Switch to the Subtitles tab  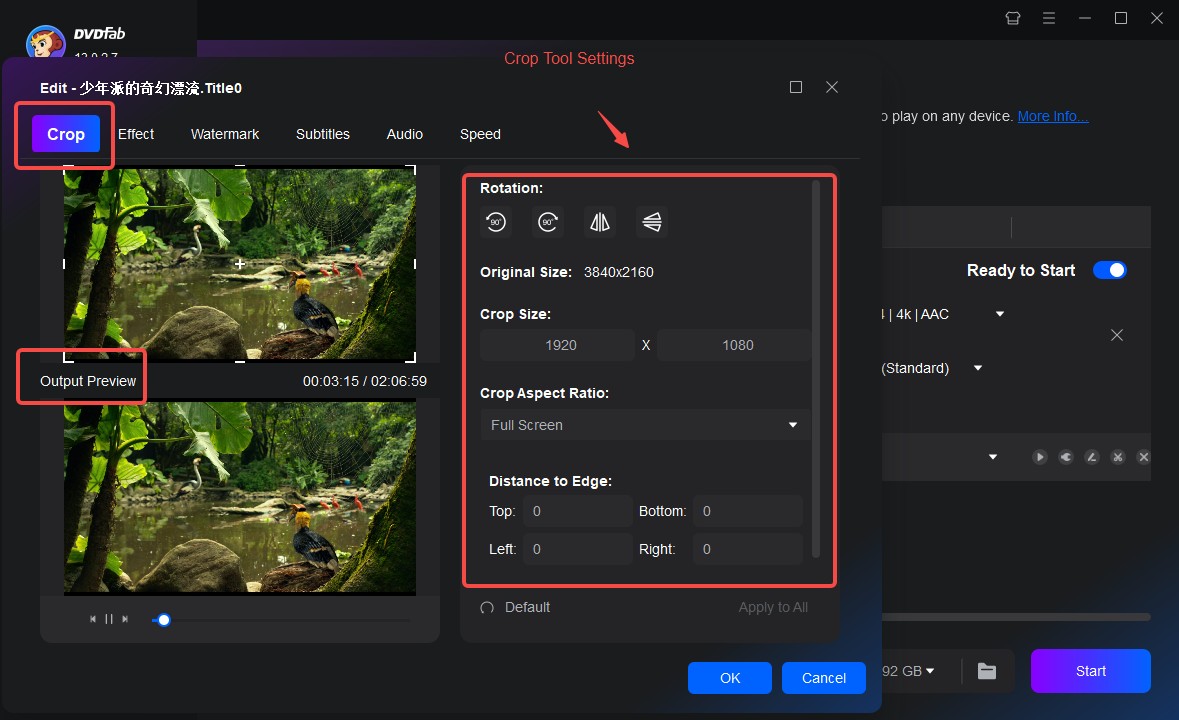click(x=322, y=133)
